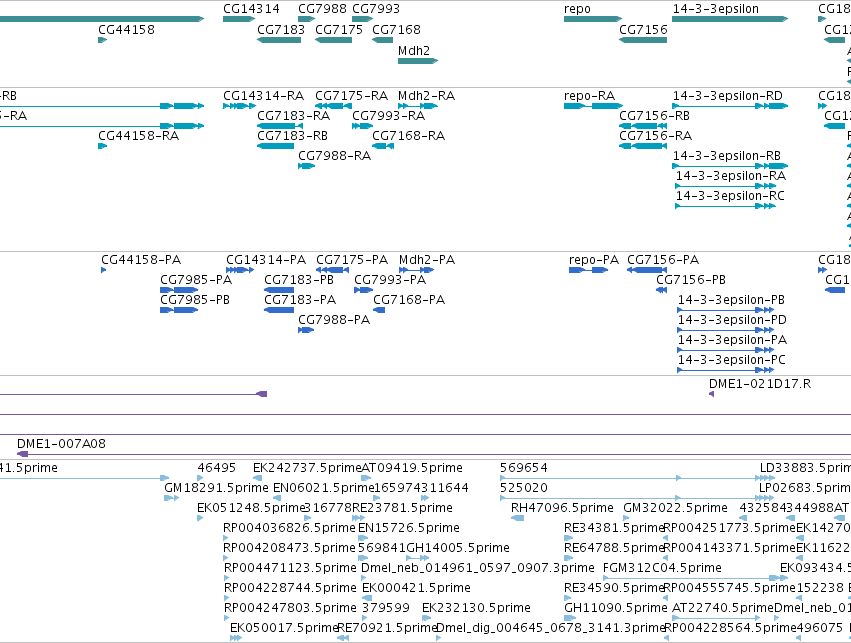Click transcript CG44158-RA
This screenshot has width=851, height=643.
click(103, 146)
